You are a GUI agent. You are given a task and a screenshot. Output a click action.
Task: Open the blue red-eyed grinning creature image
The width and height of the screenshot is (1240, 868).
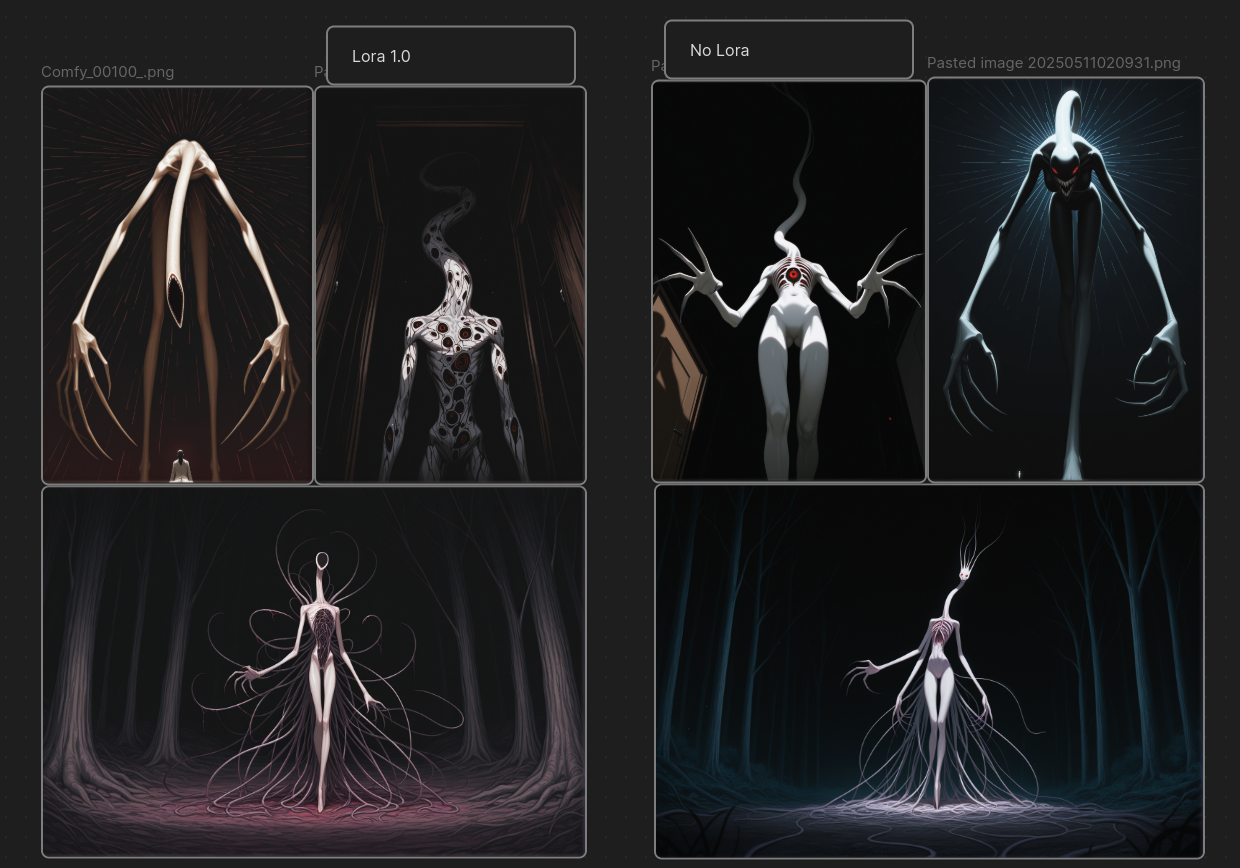click(1066, 280)
